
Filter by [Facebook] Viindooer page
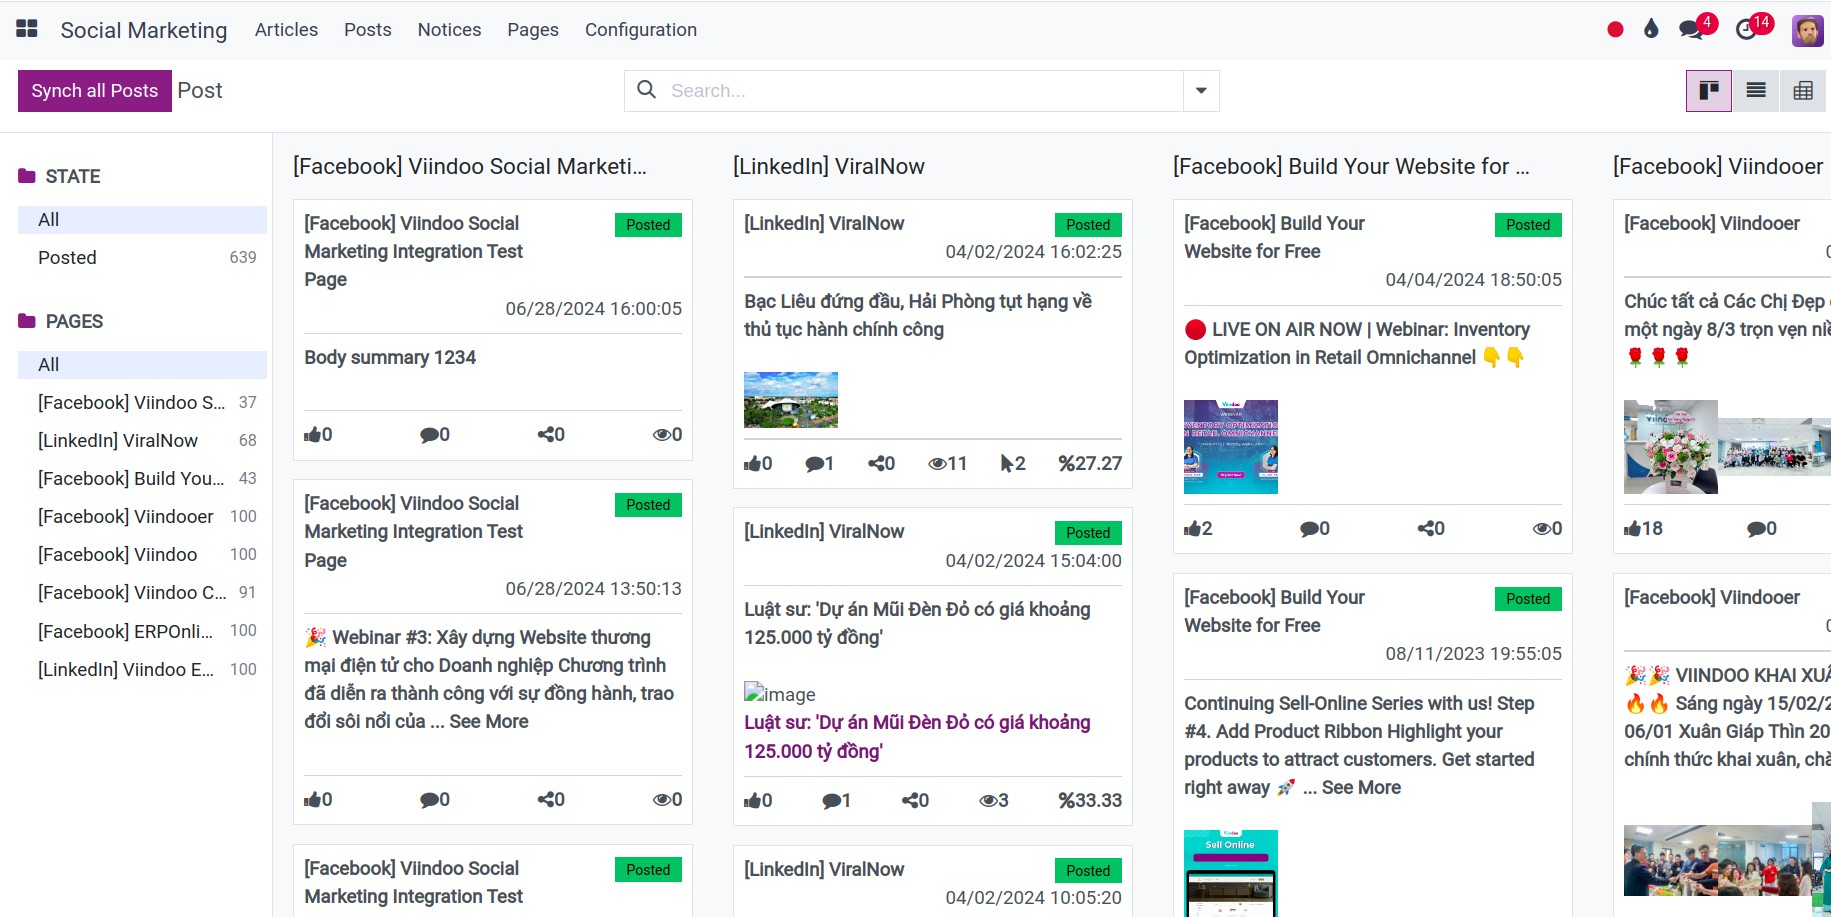[142, 517]
